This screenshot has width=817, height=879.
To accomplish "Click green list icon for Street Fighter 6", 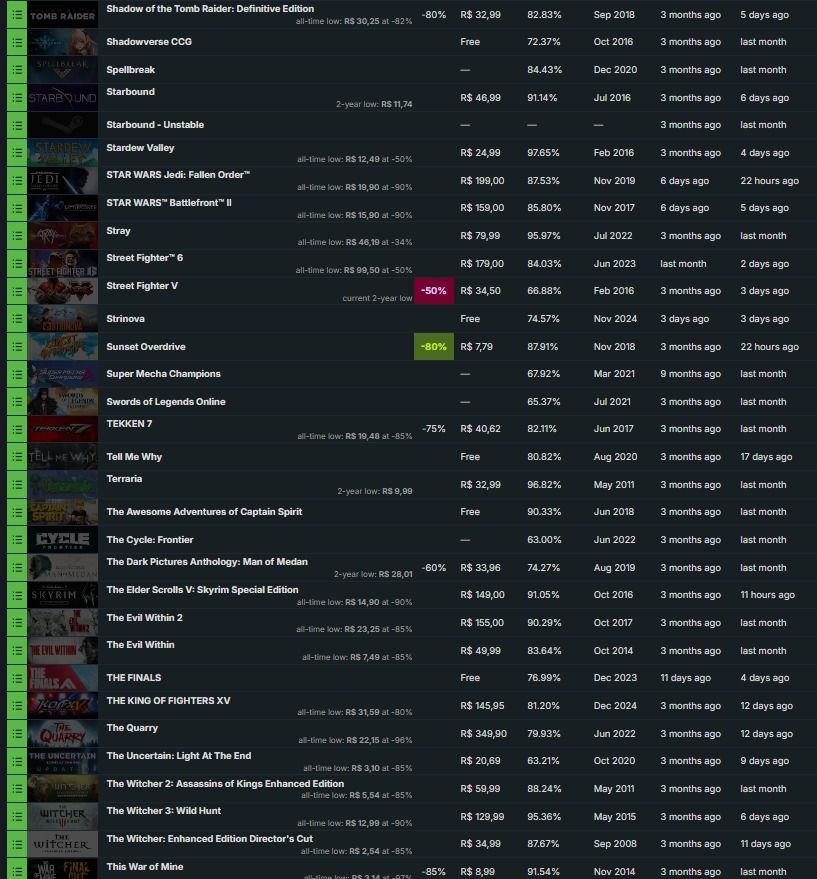I will tap(17, 263).
